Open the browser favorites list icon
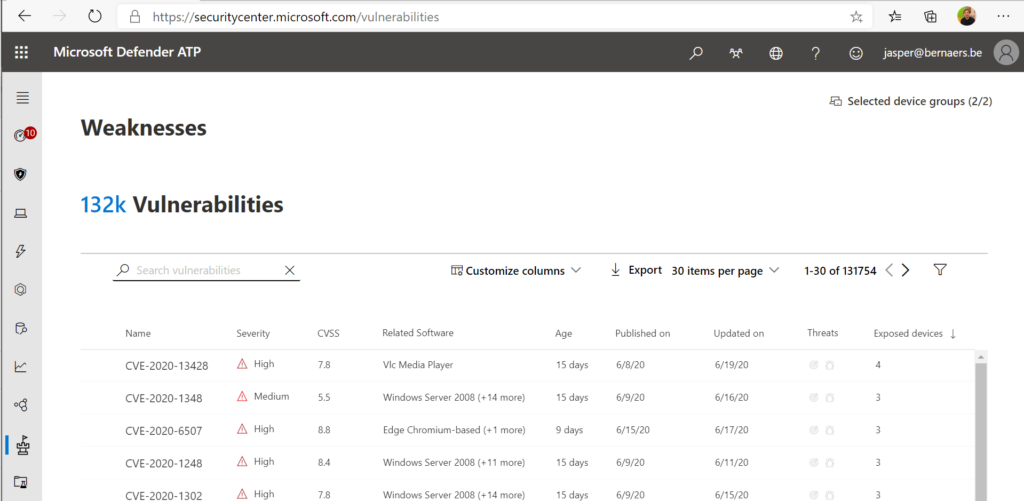Viewport: 1024px width, 501px height. point(895,17)
